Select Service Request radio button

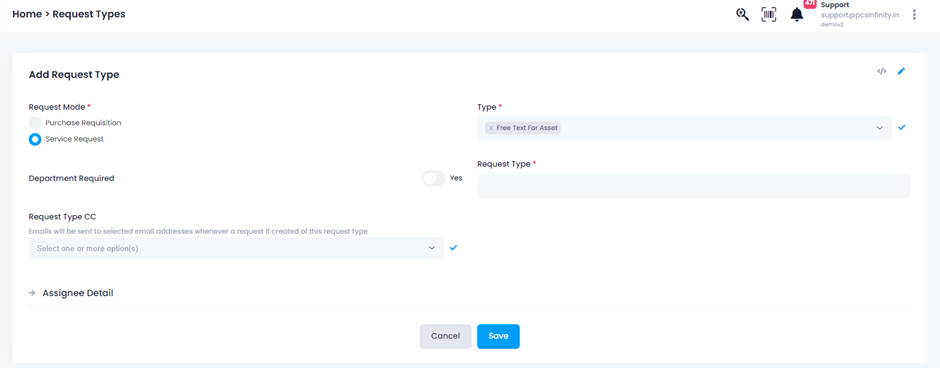pyautogui.click(x=35, y=139)
